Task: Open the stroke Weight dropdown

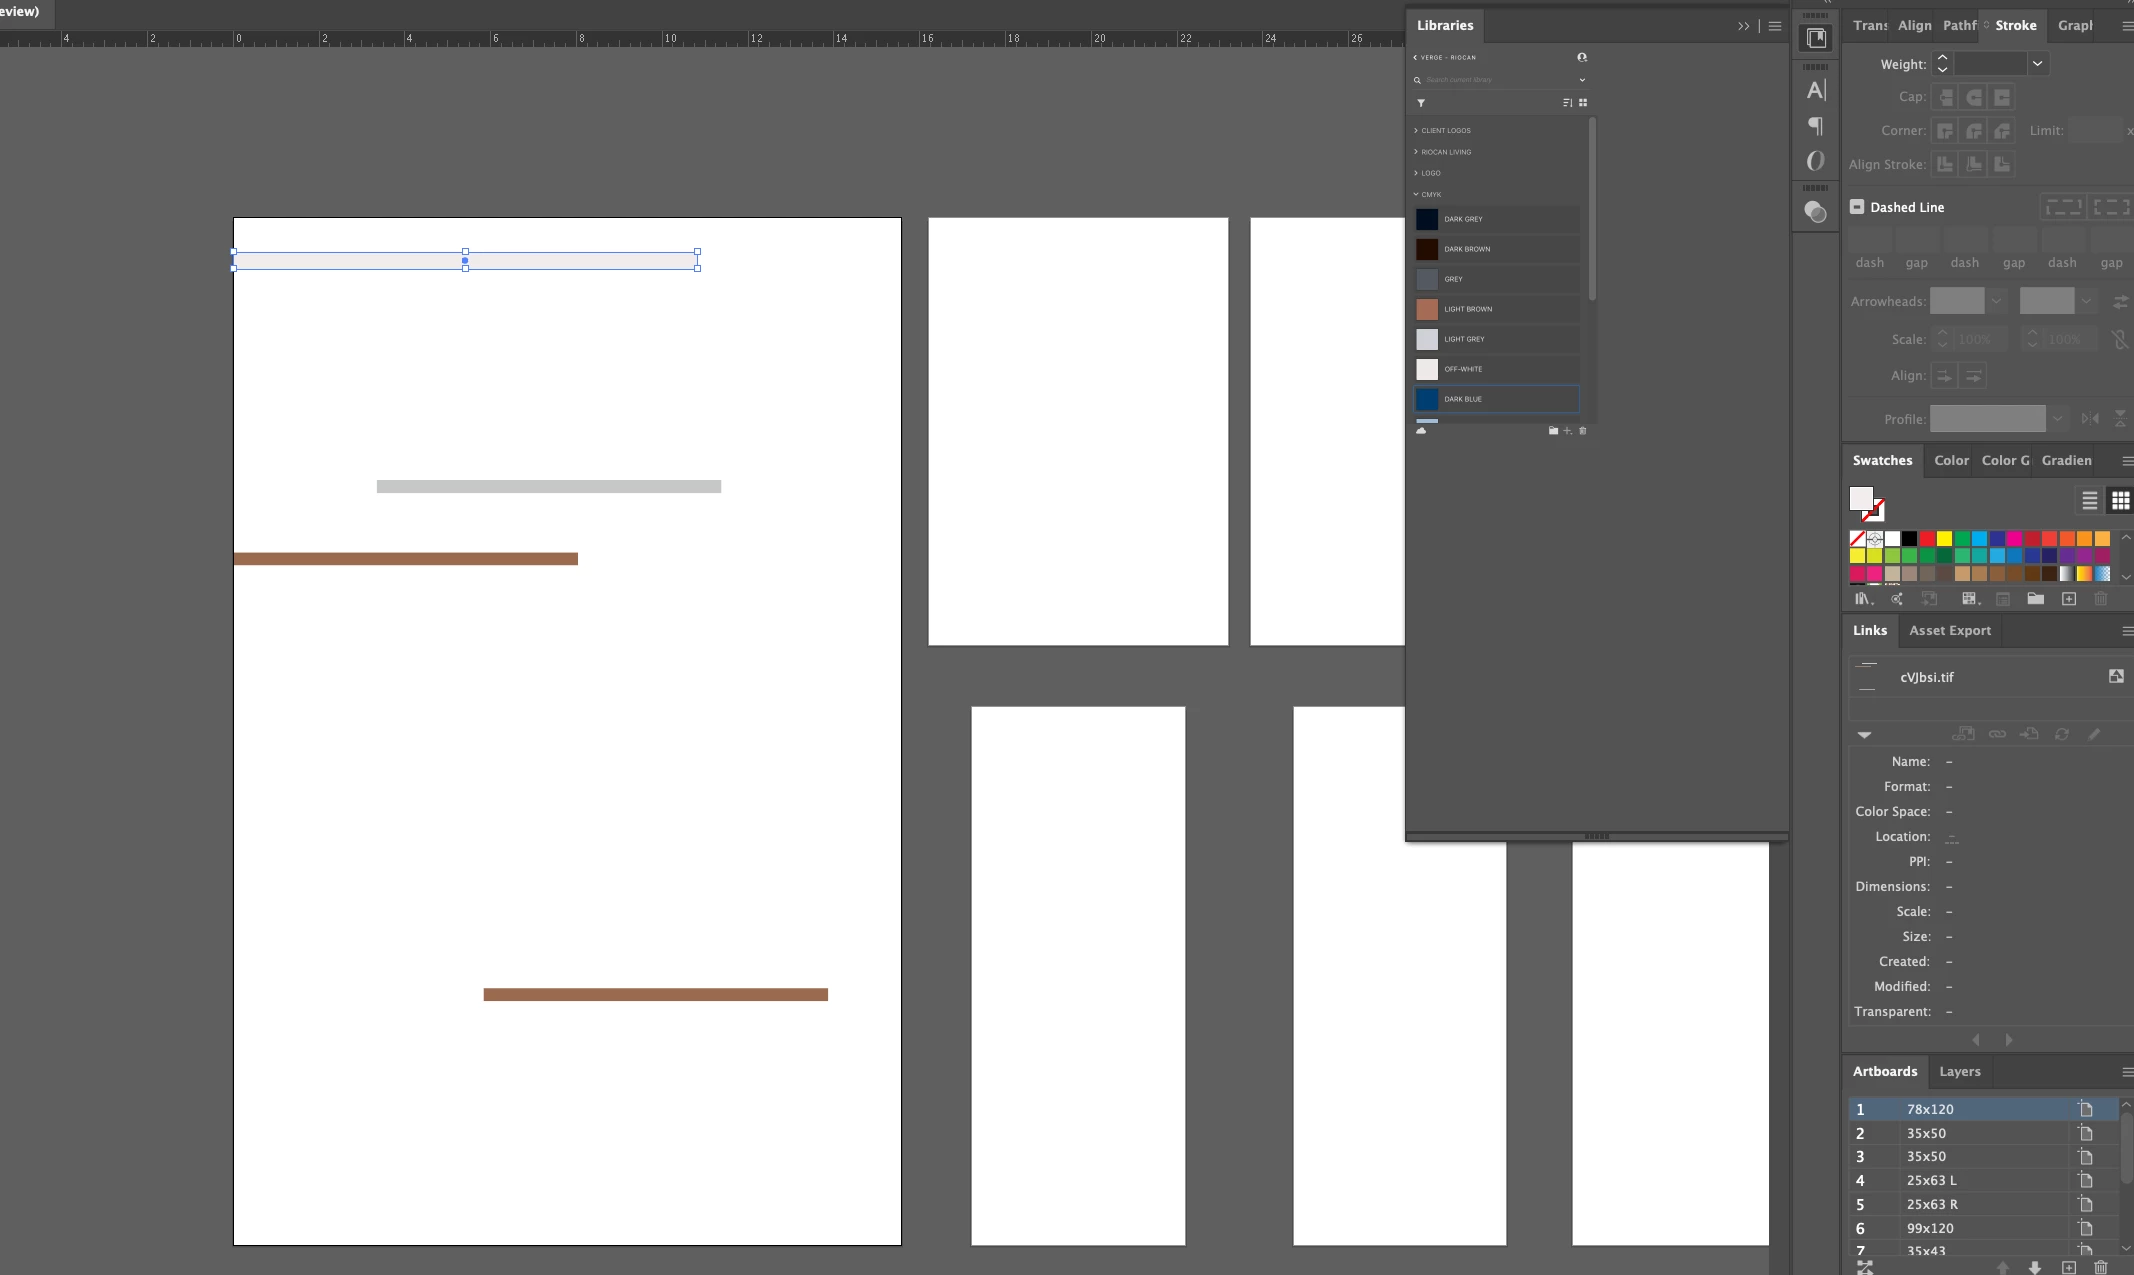Action: point(2037,64)
